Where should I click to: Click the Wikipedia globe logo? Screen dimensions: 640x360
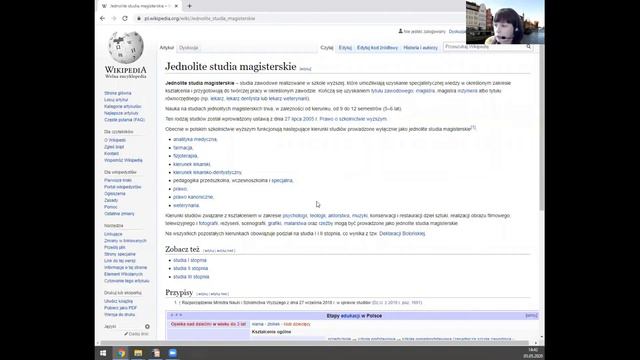[x=126, y=47]
